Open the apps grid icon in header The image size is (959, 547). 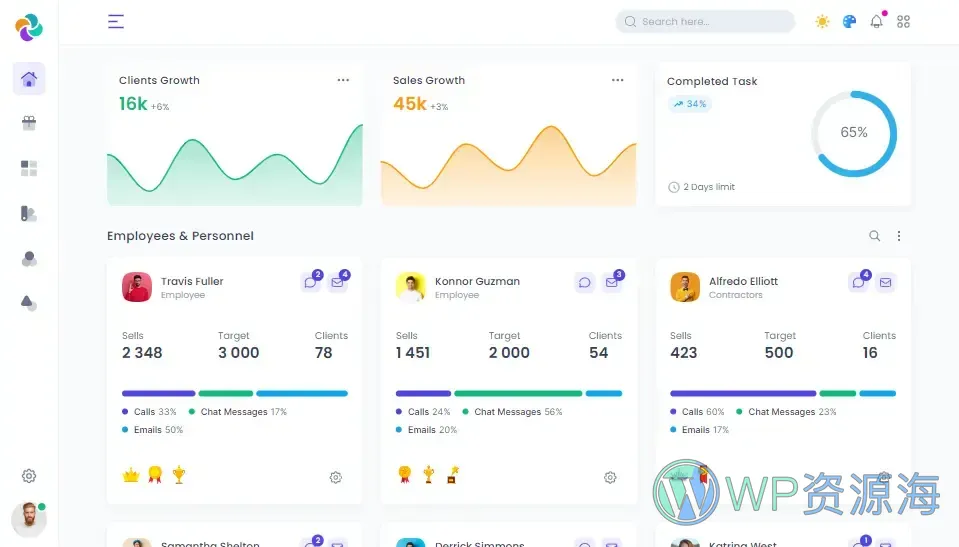point(903,21)
